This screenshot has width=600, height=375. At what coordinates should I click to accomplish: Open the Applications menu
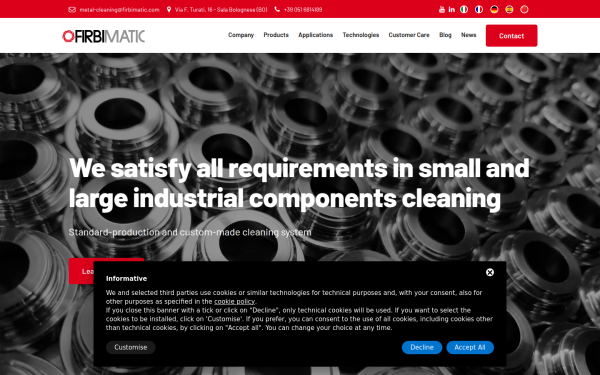(315, 35)
